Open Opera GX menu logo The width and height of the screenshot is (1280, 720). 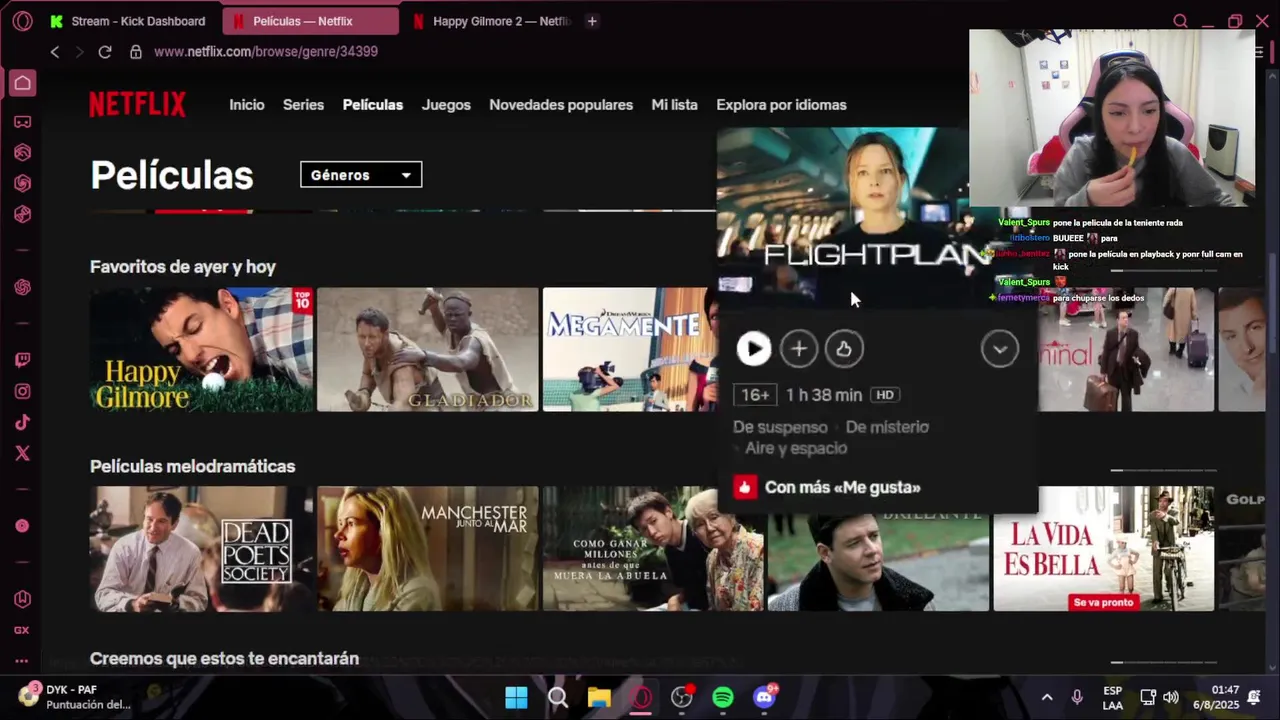pos(22,21)
